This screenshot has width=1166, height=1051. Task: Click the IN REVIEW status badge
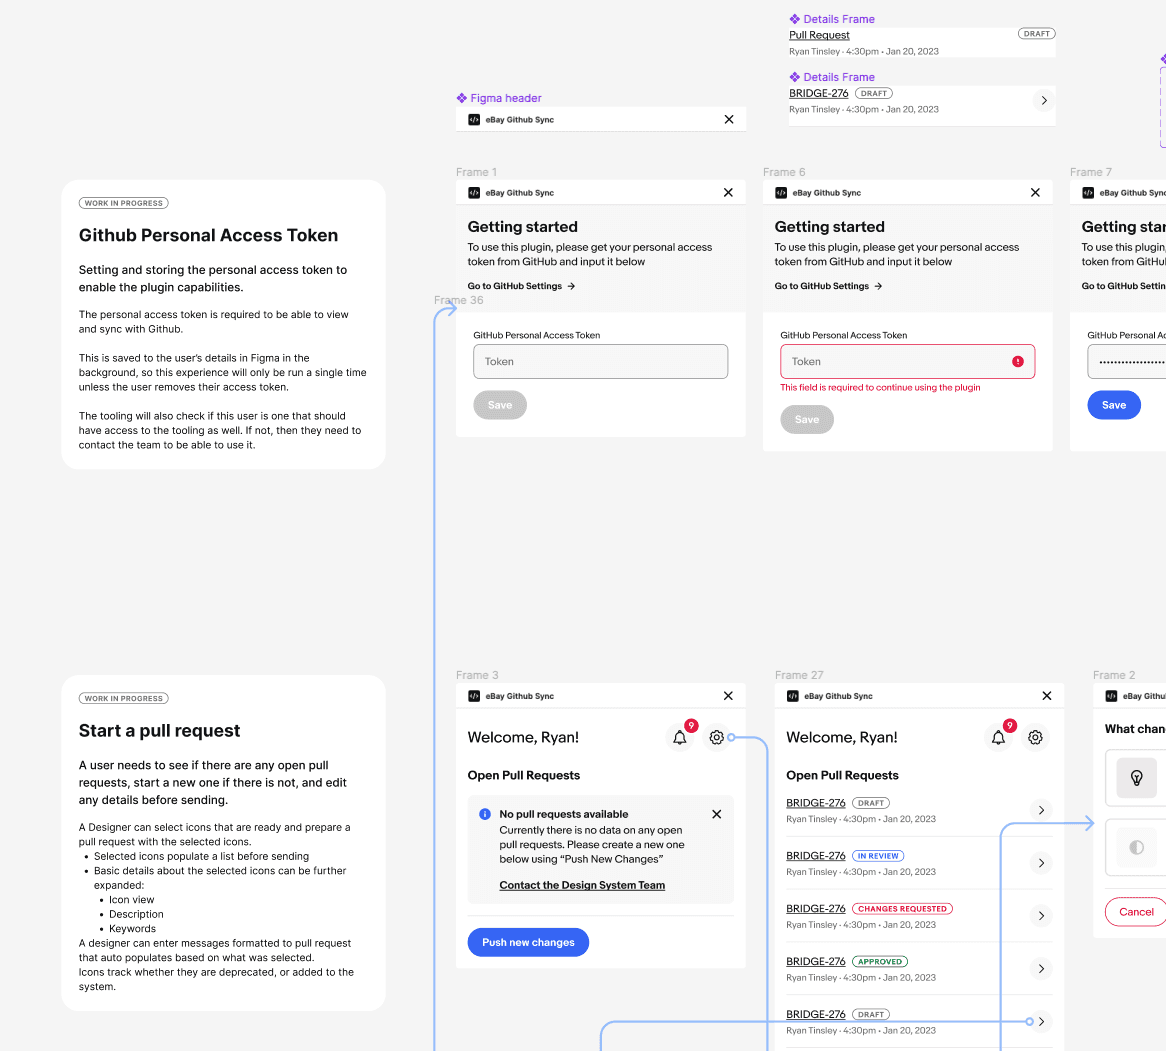(x=877, y=855)
